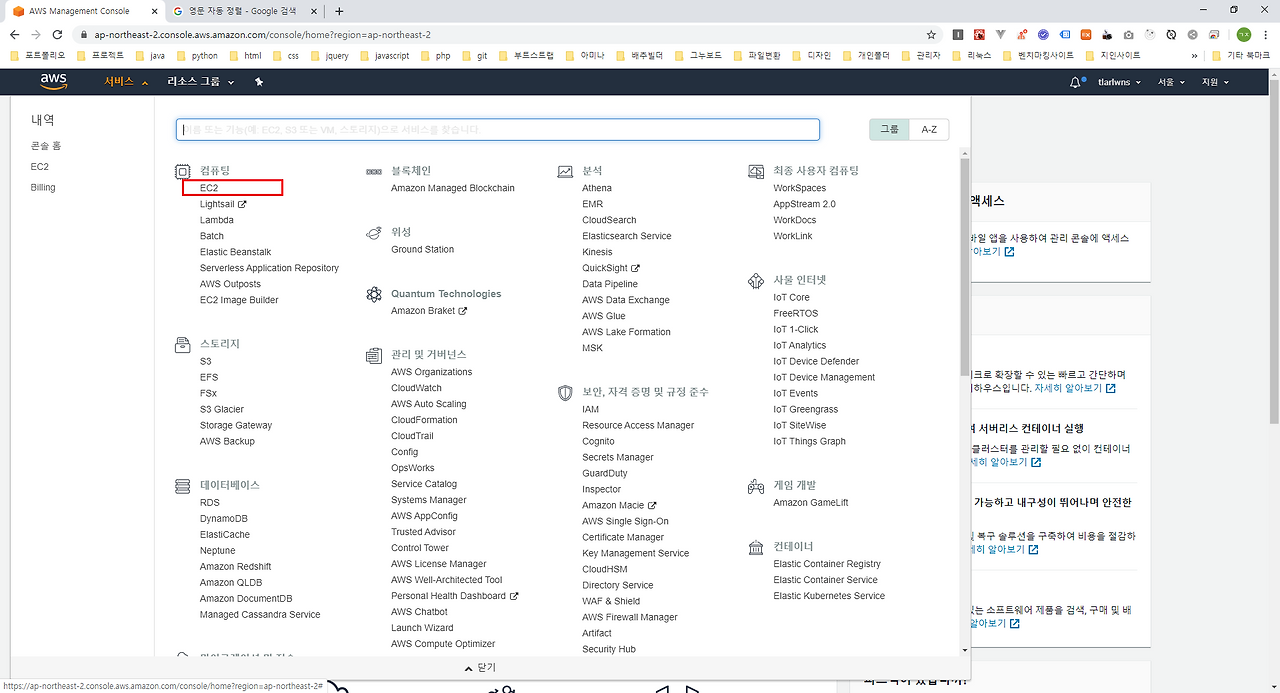This screenshot has width=1280, height=693.
Task: Bookmark this page with the star icon
Action: [931, 34]
